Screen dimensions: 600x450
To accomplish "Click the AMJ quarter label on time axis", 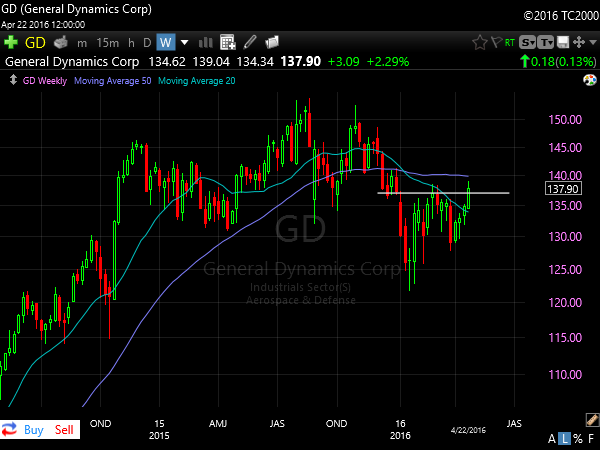I will pyautogui.click(x=218, y=424).
